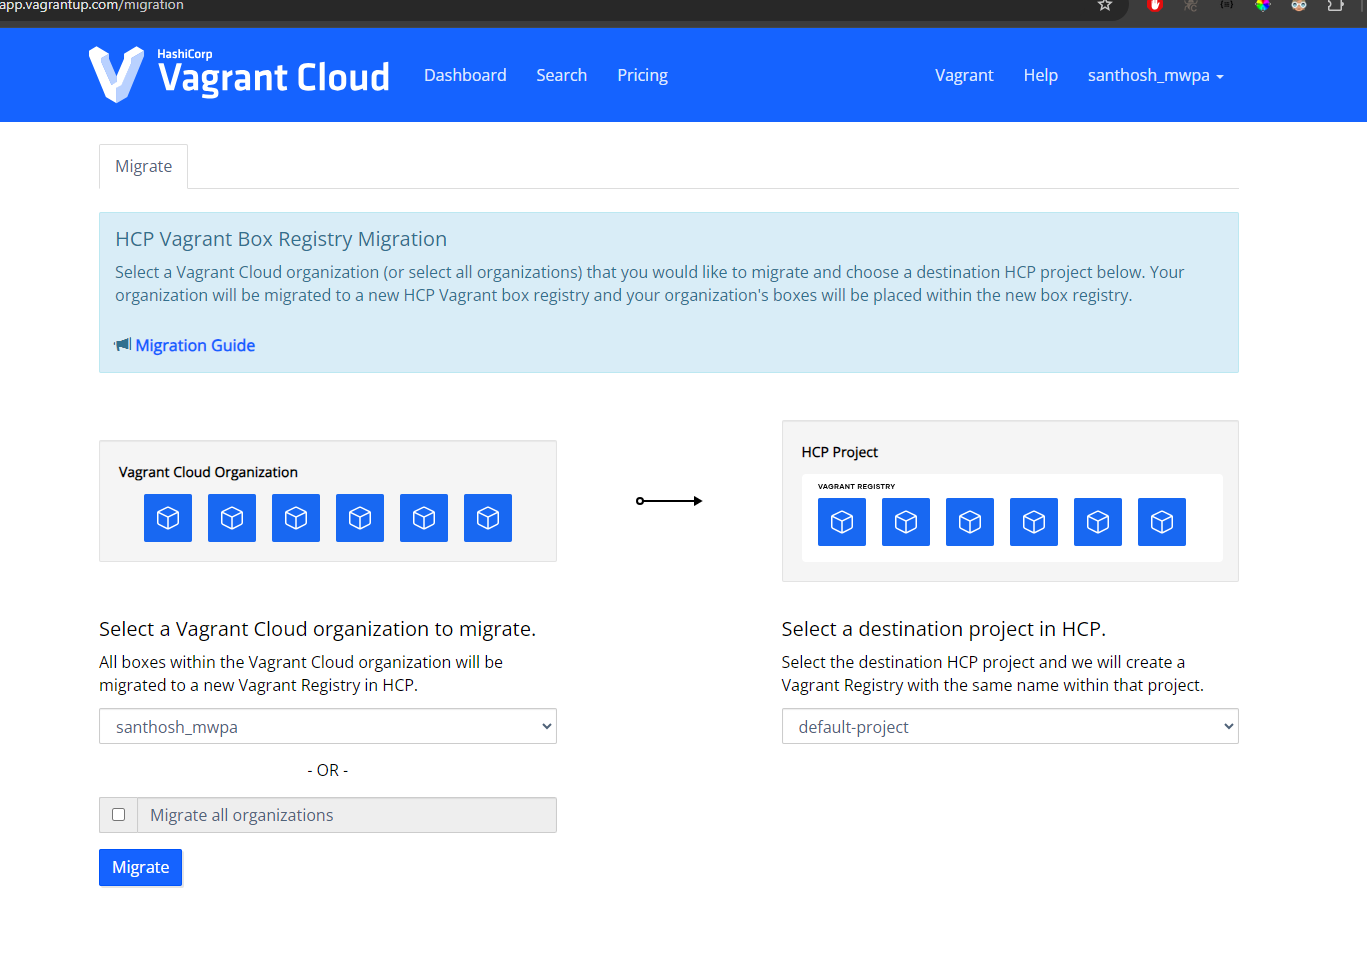Expand the santhosh_mwpa user menu in navbar
This screenshot has width=1367, height=956.
tap(1155, 76)
